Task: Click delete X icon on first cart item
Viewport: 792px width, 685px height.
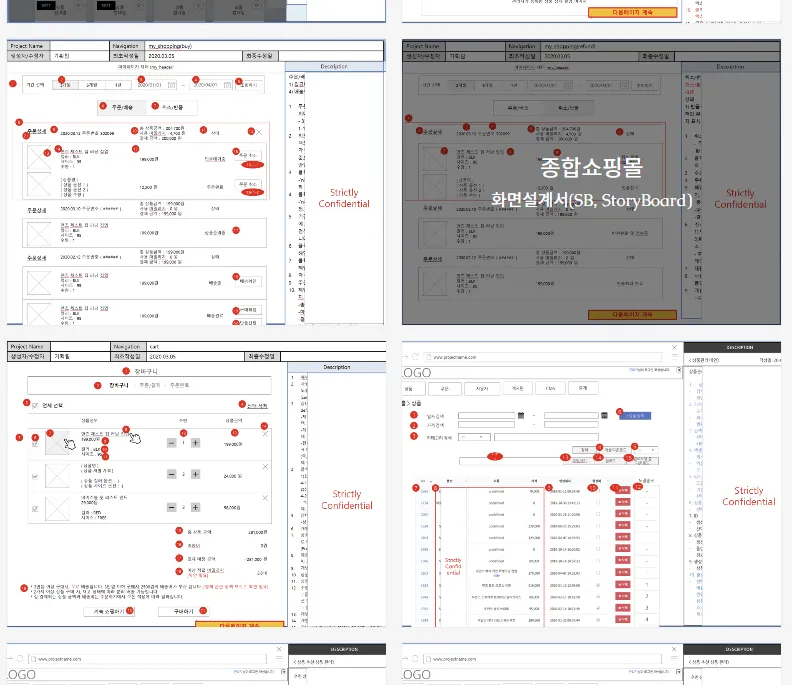Action: pos(265,434)
